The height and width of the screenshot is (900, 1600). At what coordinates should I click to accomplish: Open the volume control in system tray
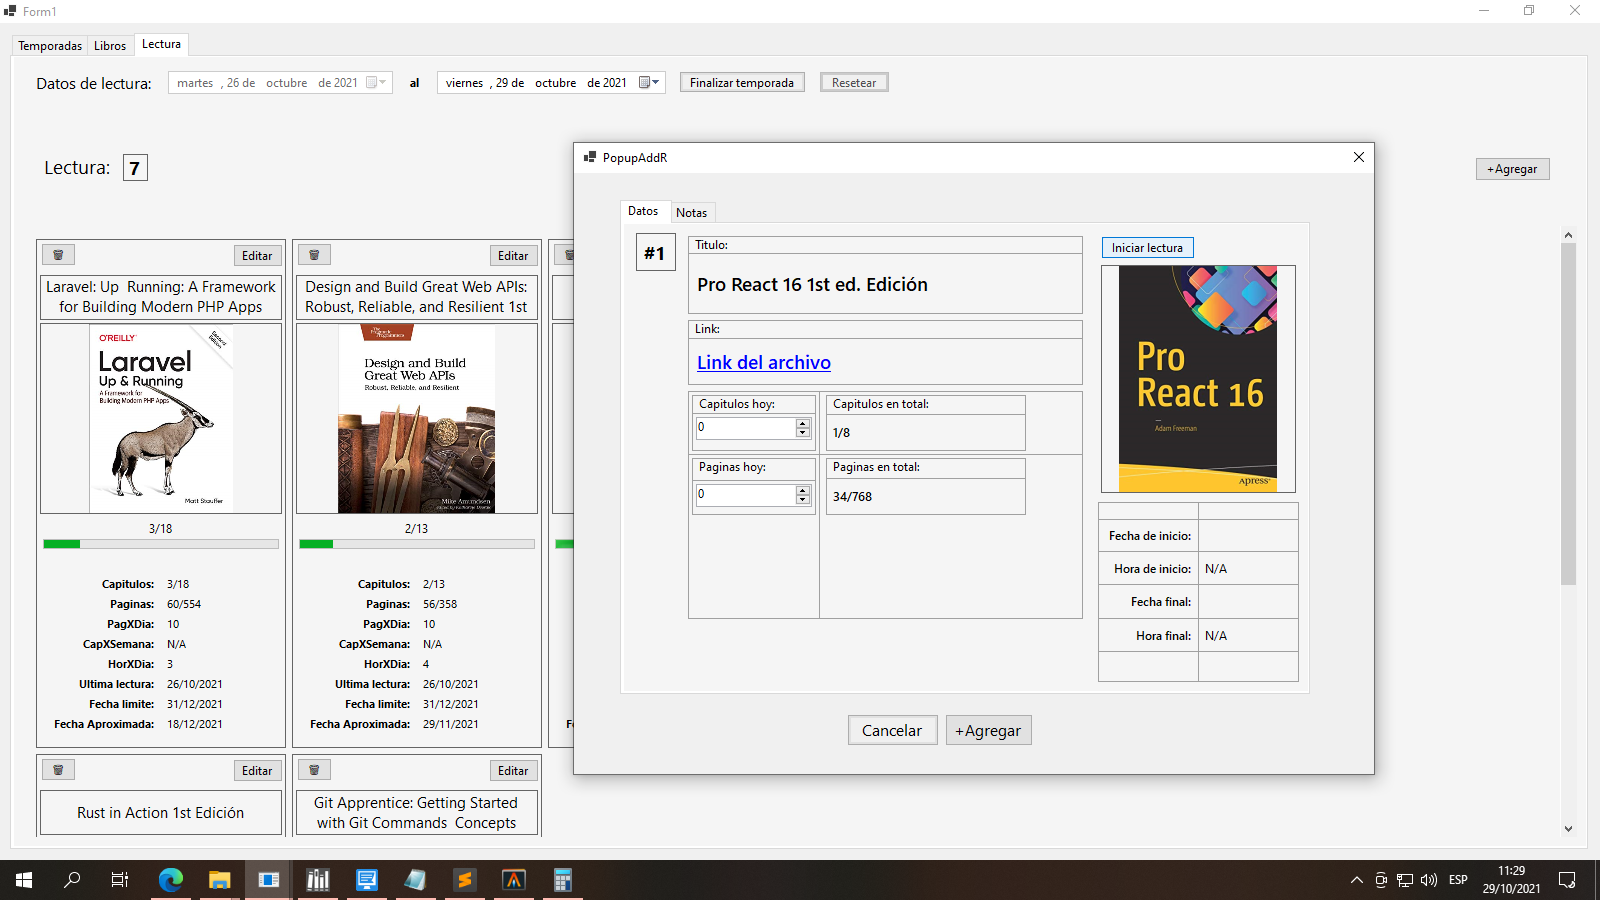(x=1429, y=880)
